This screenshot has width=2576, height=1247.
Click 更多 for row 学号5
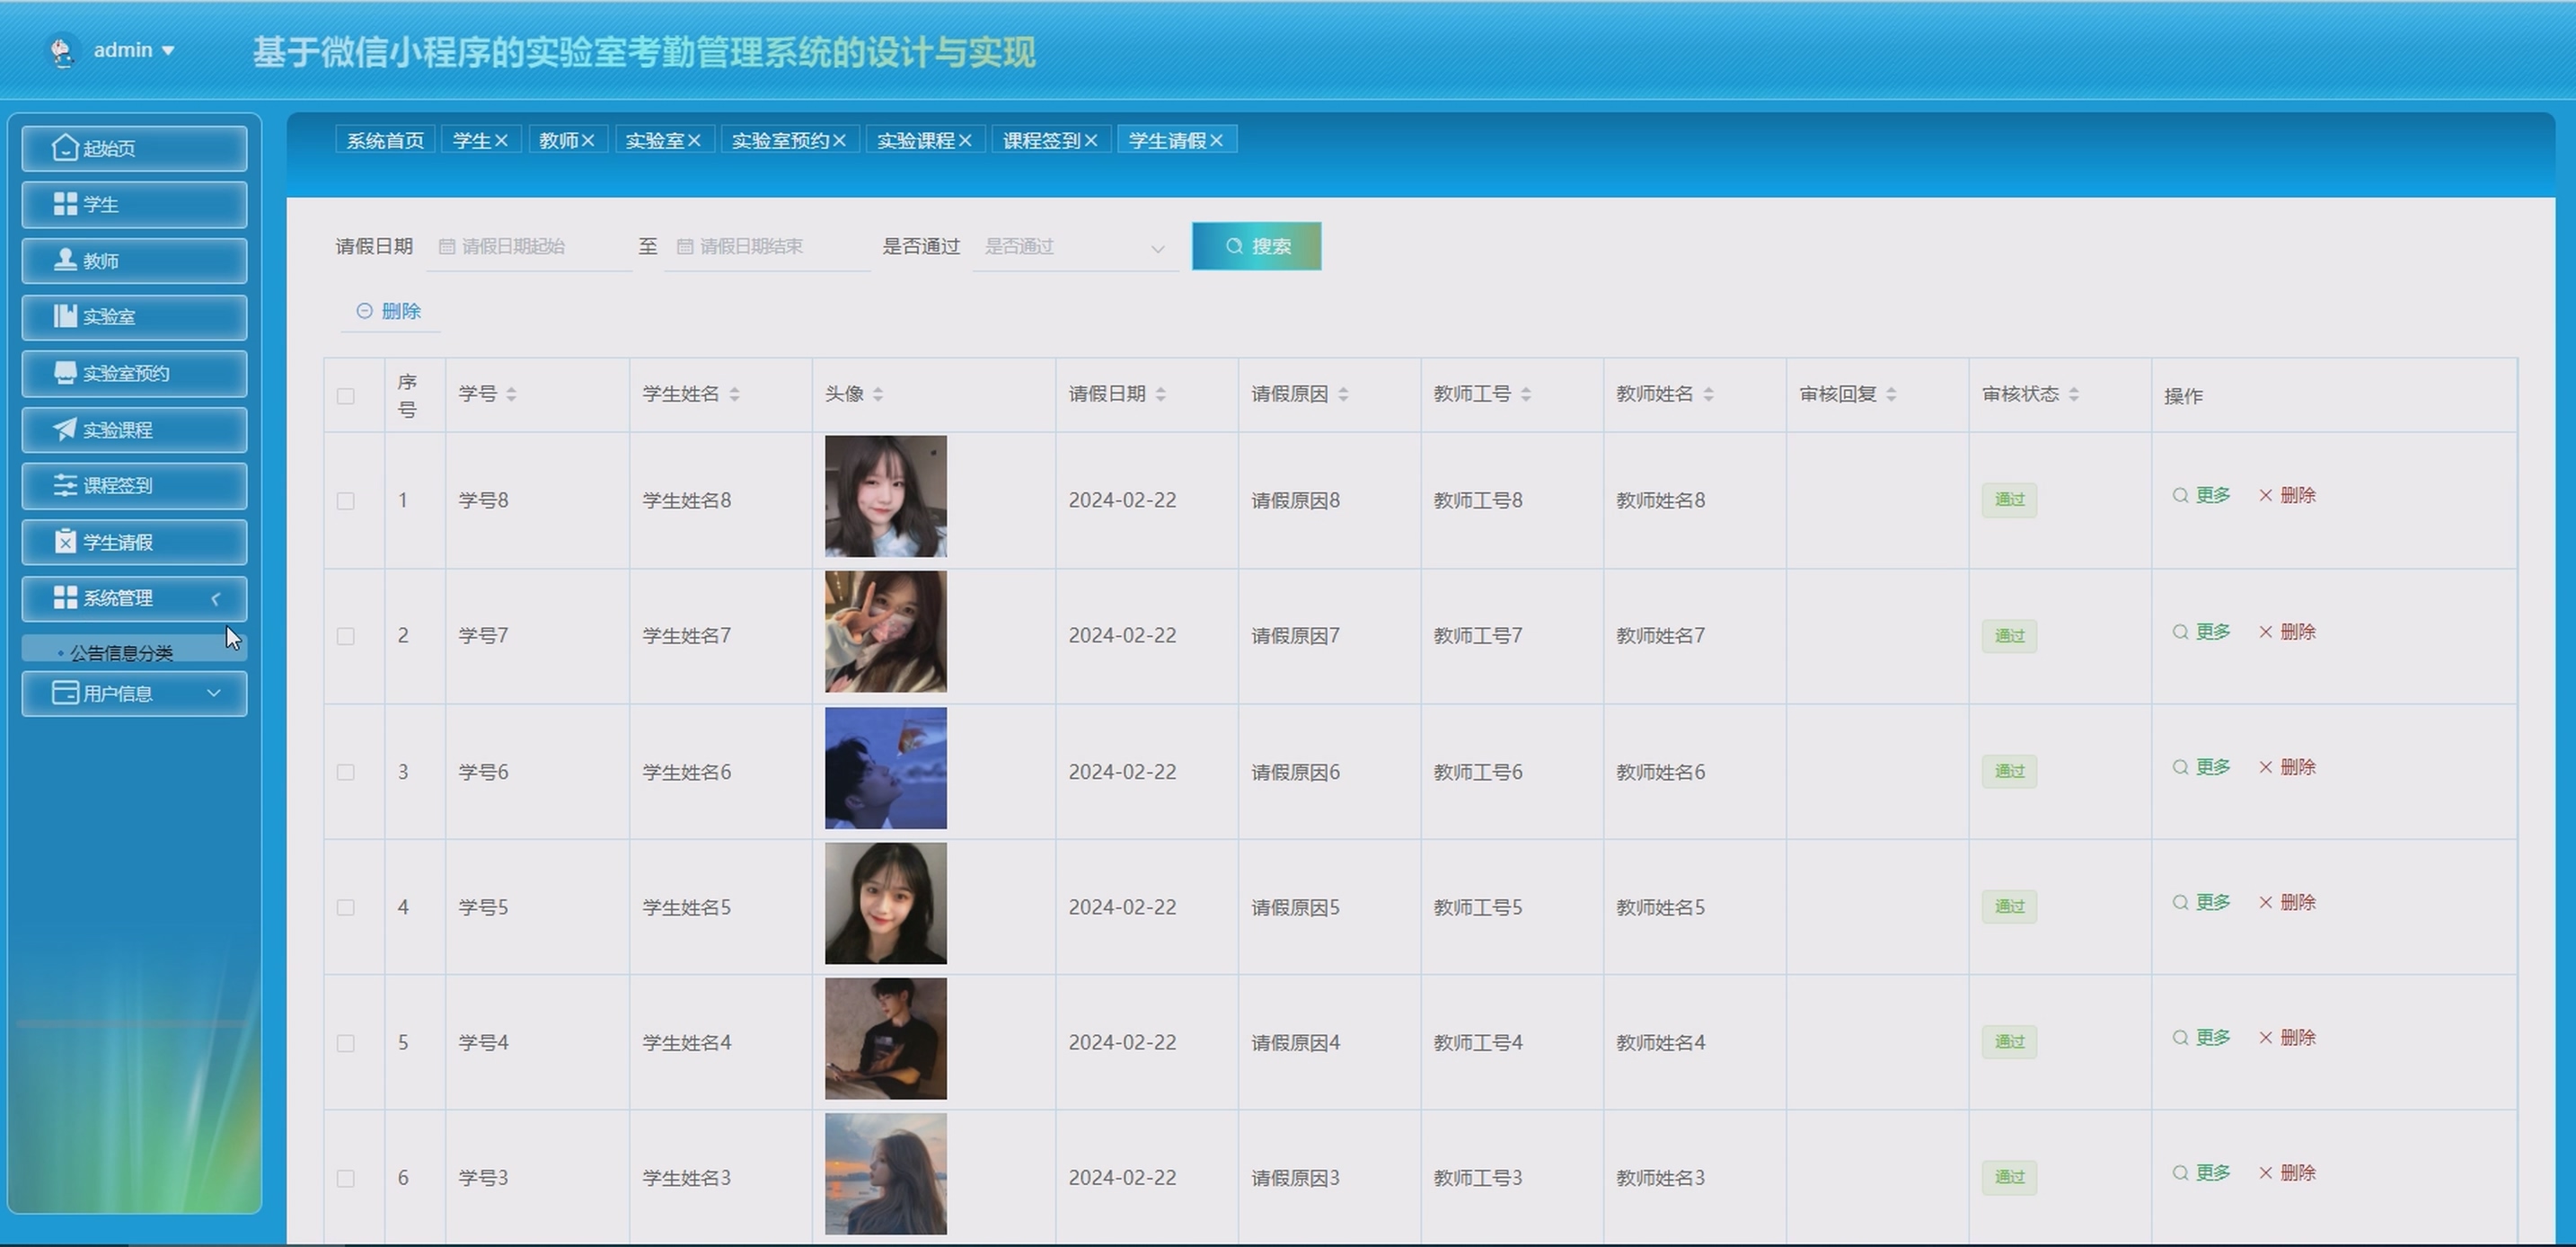[x=2201, y=902]
